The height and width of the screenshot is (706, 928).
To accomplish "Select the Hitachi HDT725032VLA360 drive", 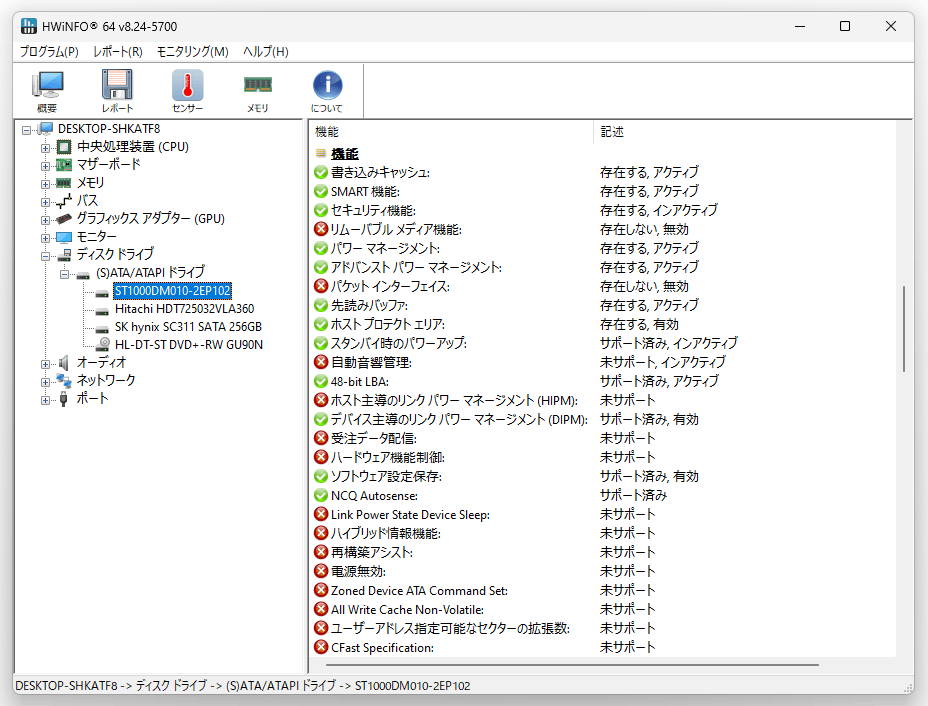I will click(x=184, y=309).
